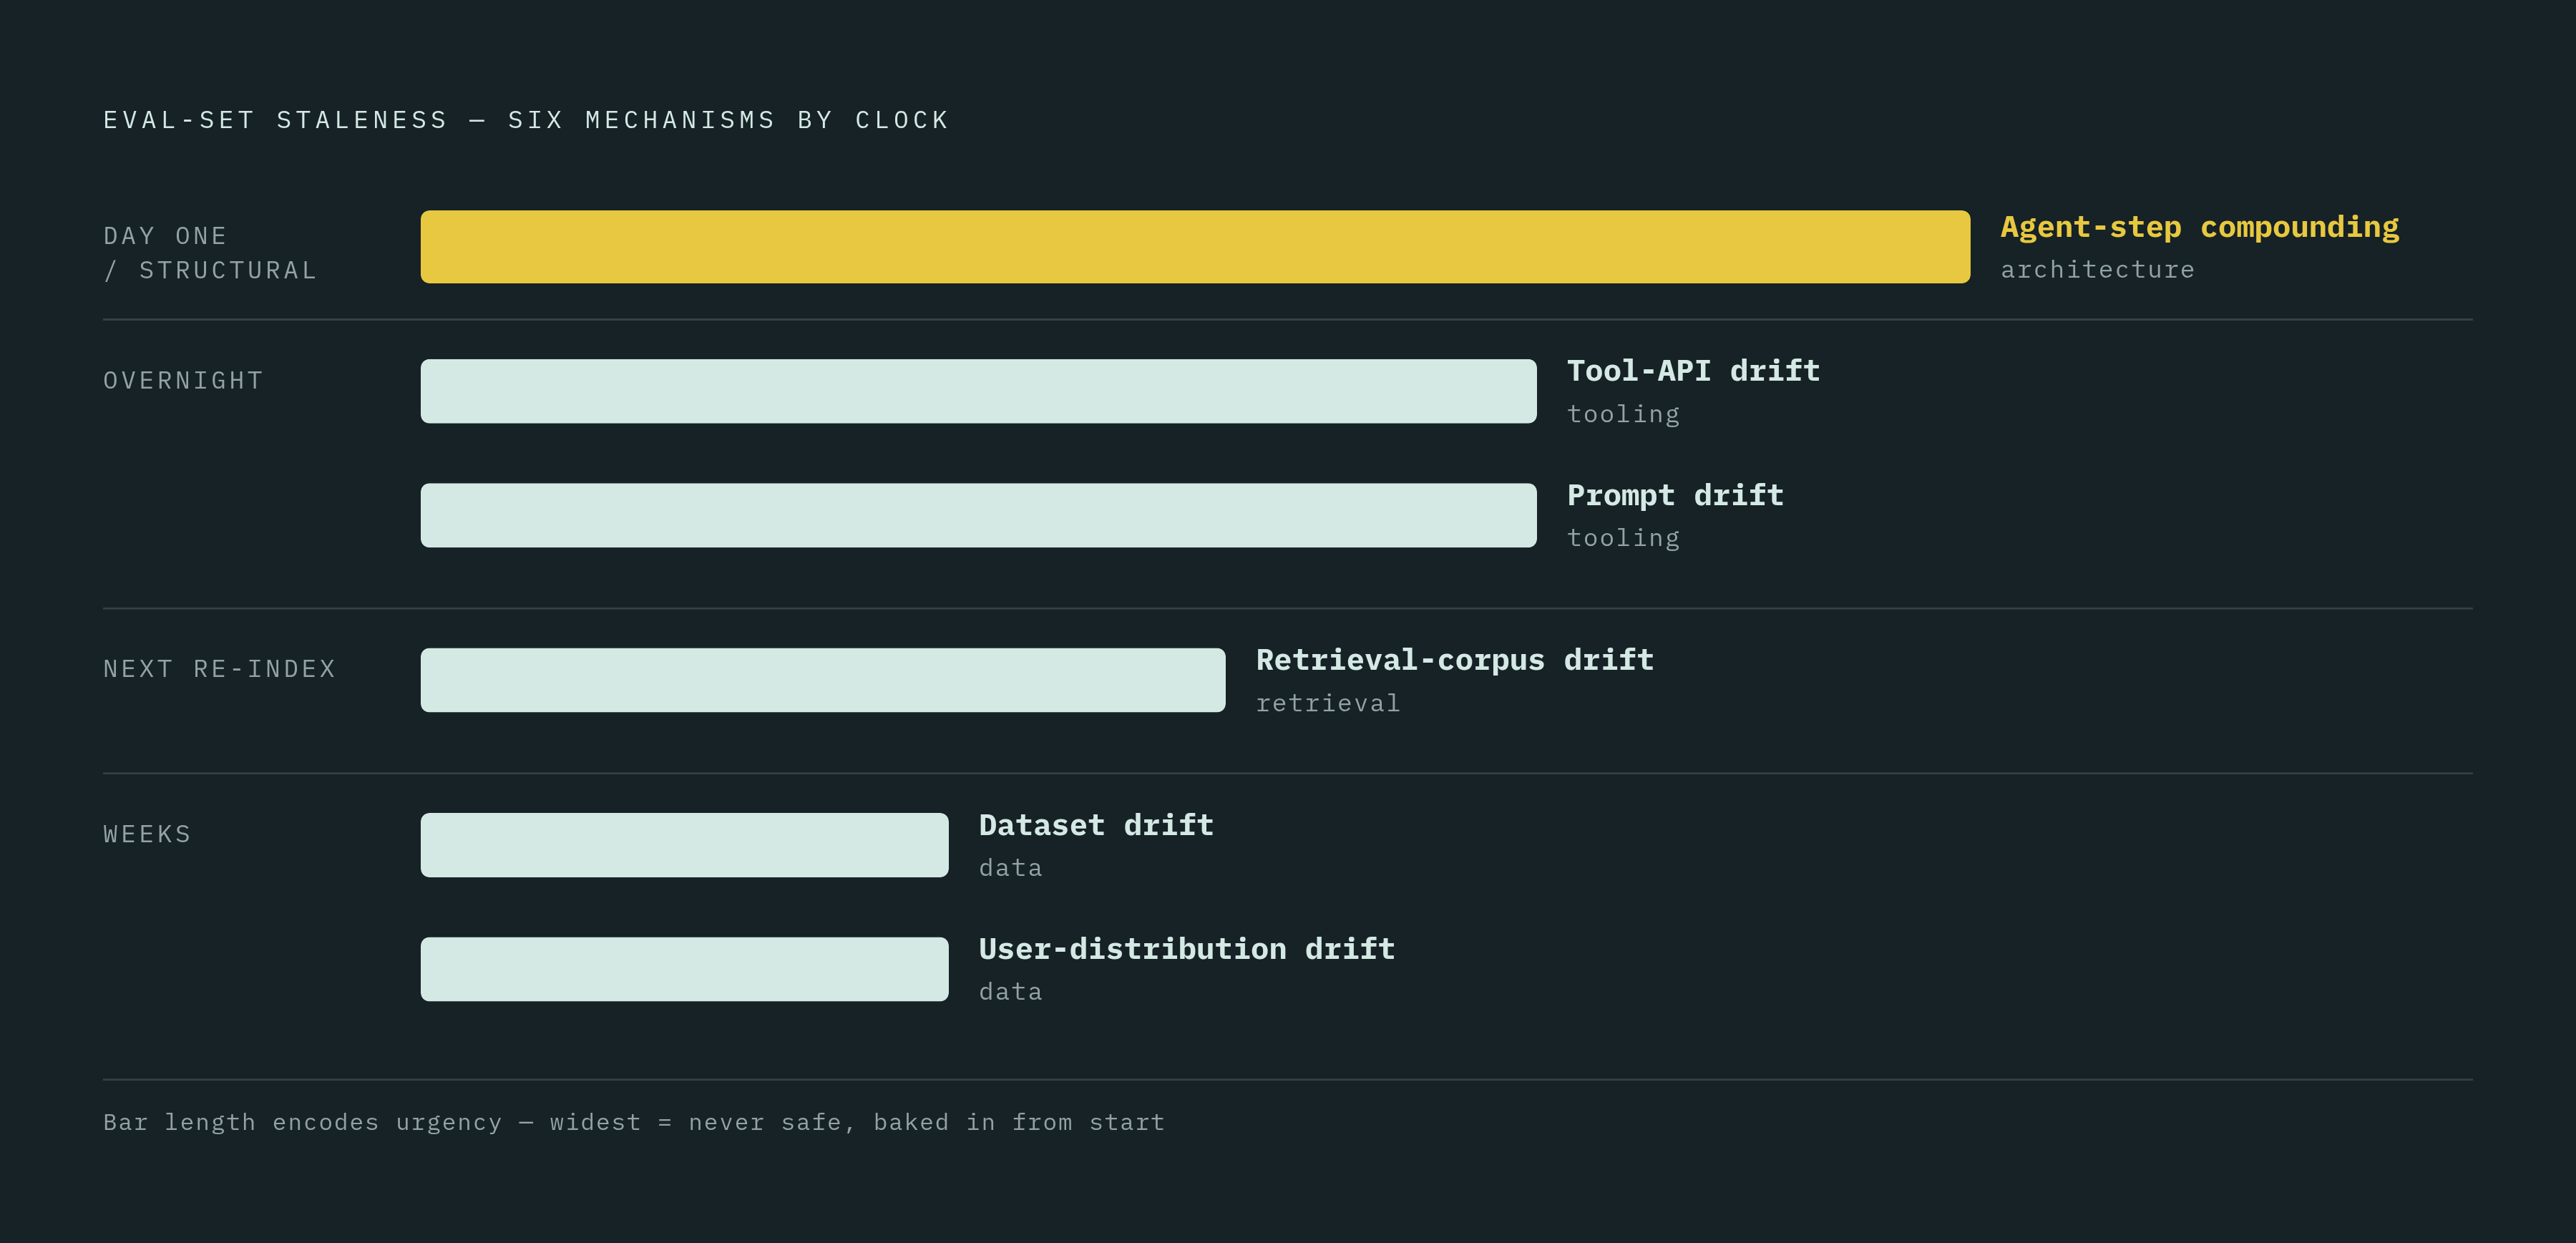Click the 'retrieval' subtitle text
The height and width of the screenshot is (1243, 2576).
click(x=1328, y=704)
